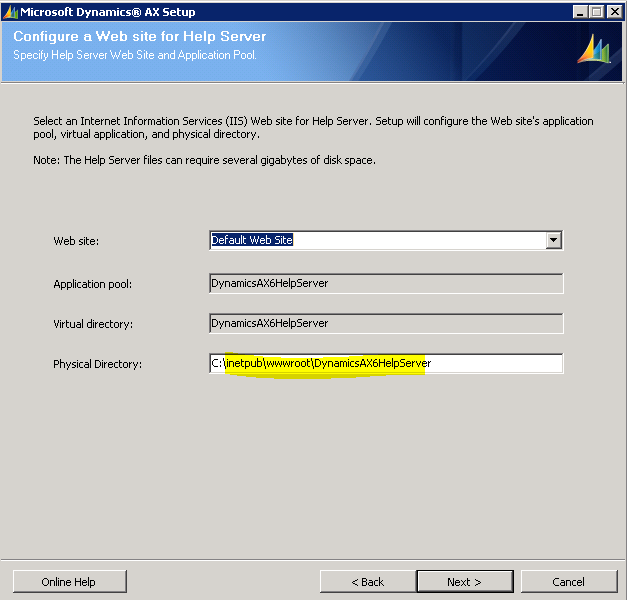Select the Default Web Site combo box
The height and width of the screenshot is (600, 627).
pyautogui.click(x=386, y=240)
